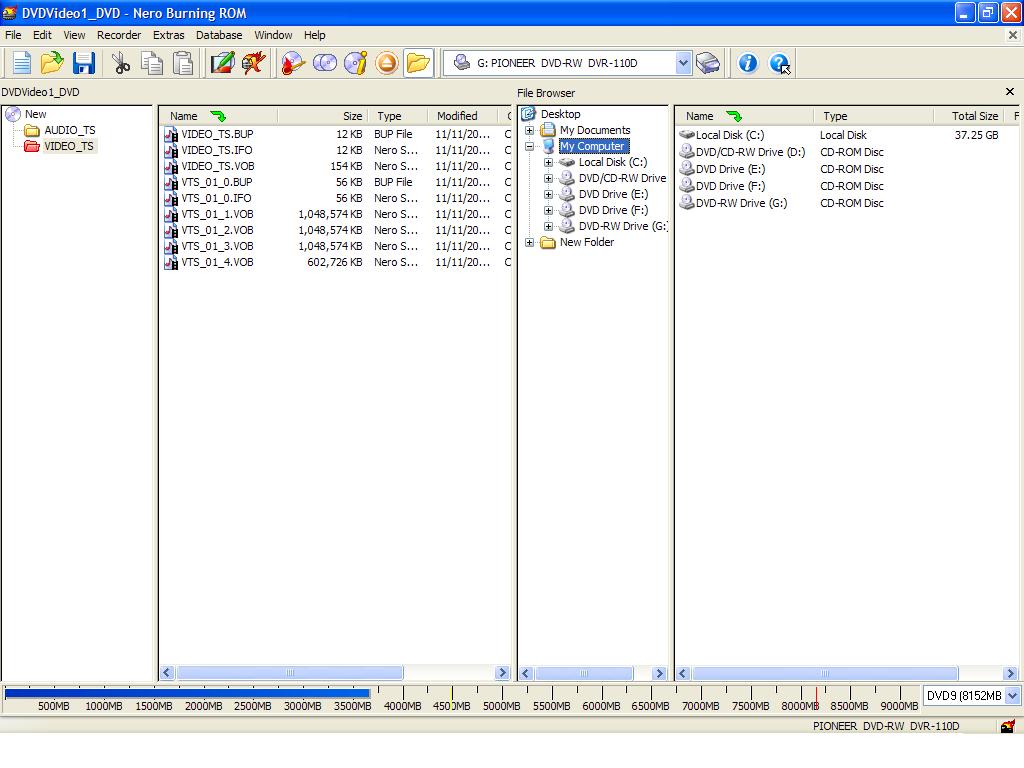Image resolution: width=1024 pixels, height=768 pixels.
Task: Open Choose Recorder dialog icon next to drive list
Action: [x=708, y=63]
